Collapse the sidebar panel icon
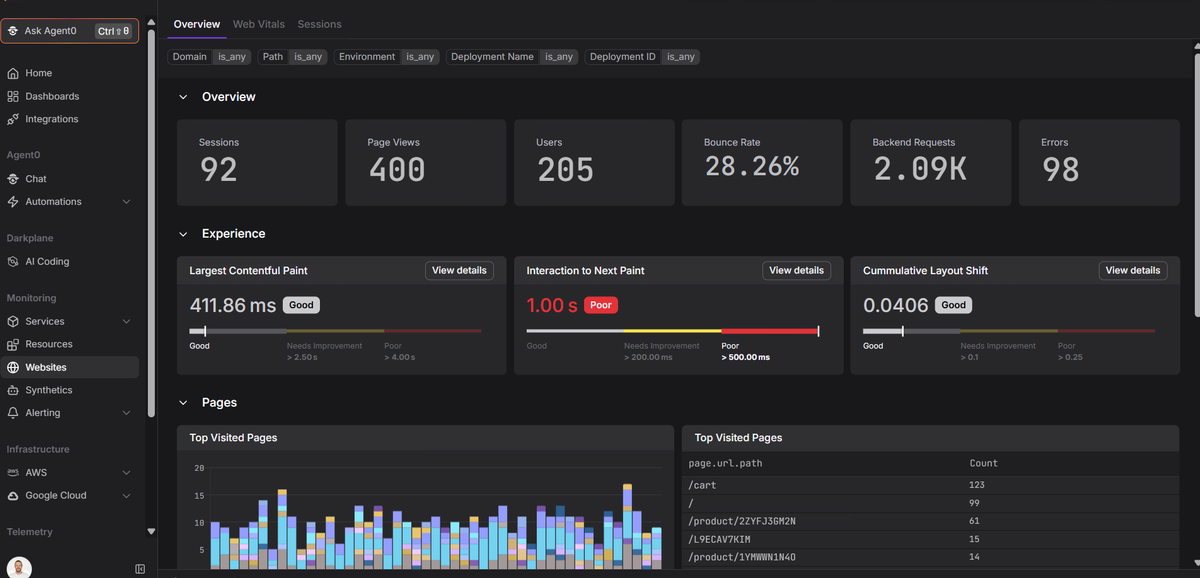The image size is (1200, 578). (140, 569)
